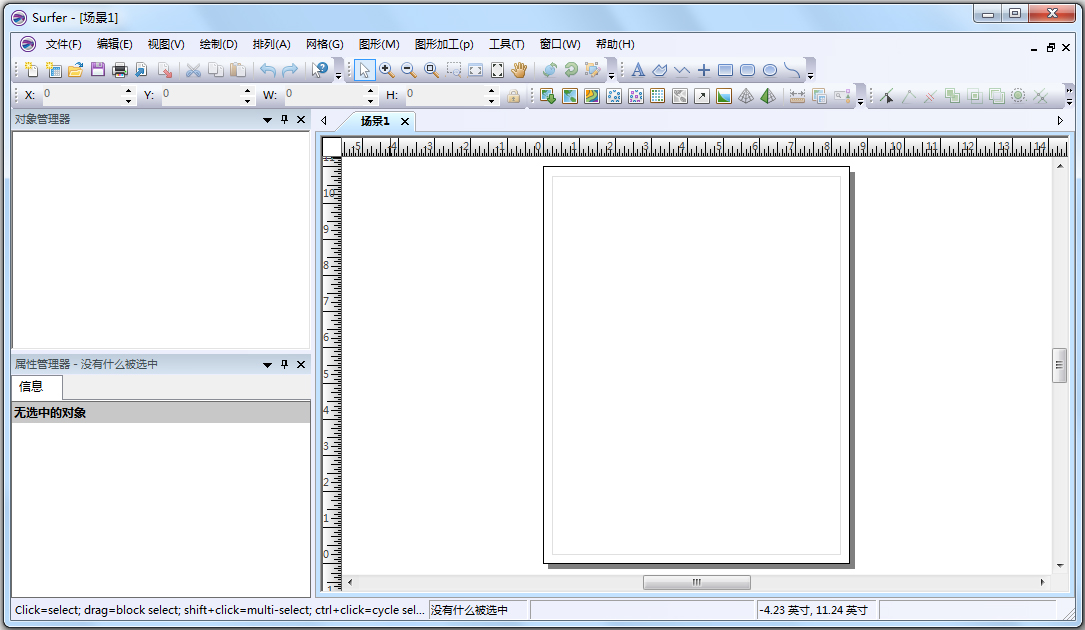Select the Spline polyline tool
This screenshot has width=1085, height=630.
(792, 69)
